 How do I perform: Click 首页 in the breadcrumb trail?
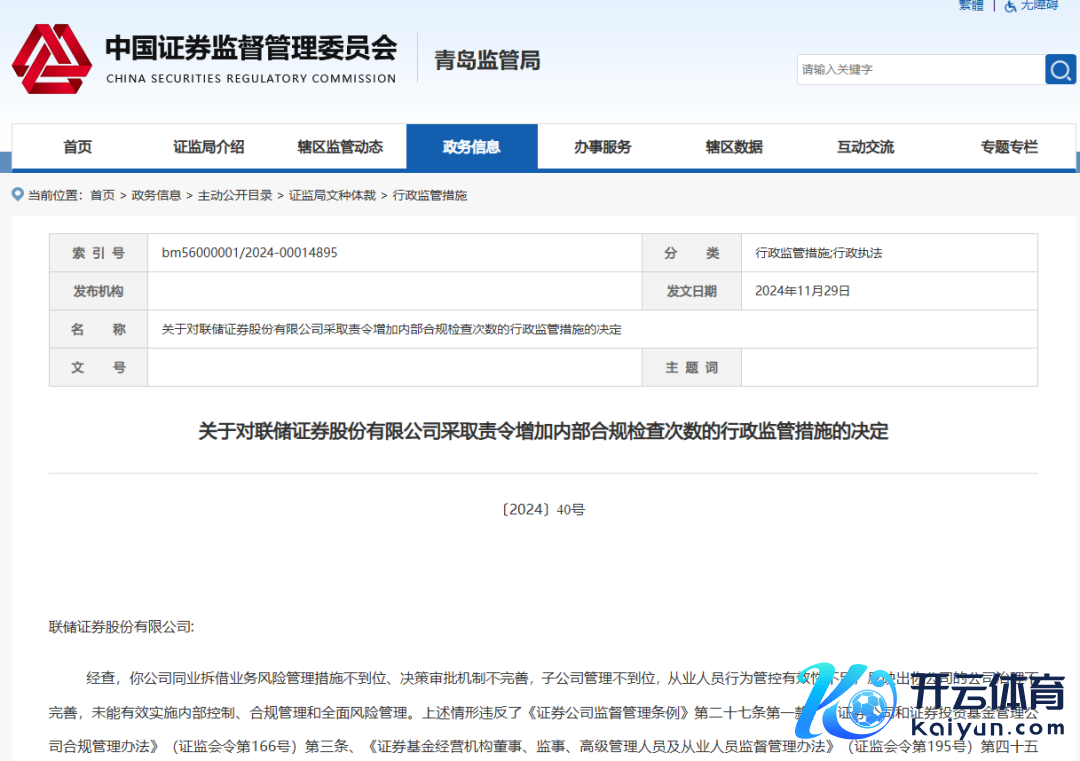click(x=102, y=195)
